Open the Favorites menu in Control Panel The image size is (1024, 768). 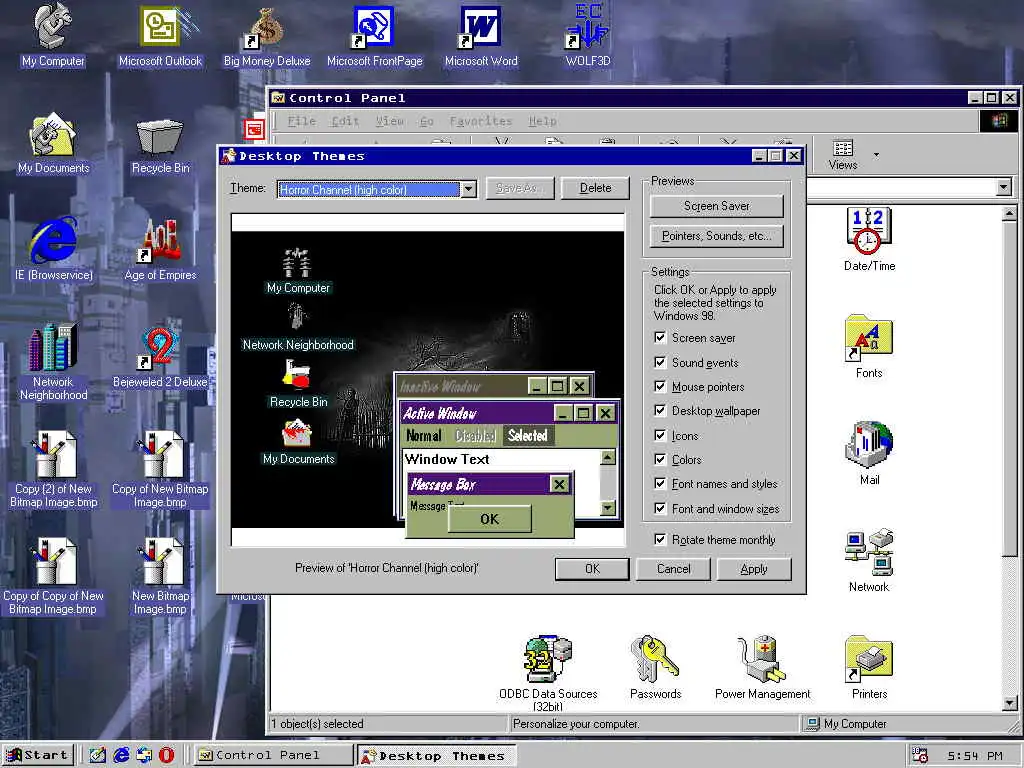481,121
